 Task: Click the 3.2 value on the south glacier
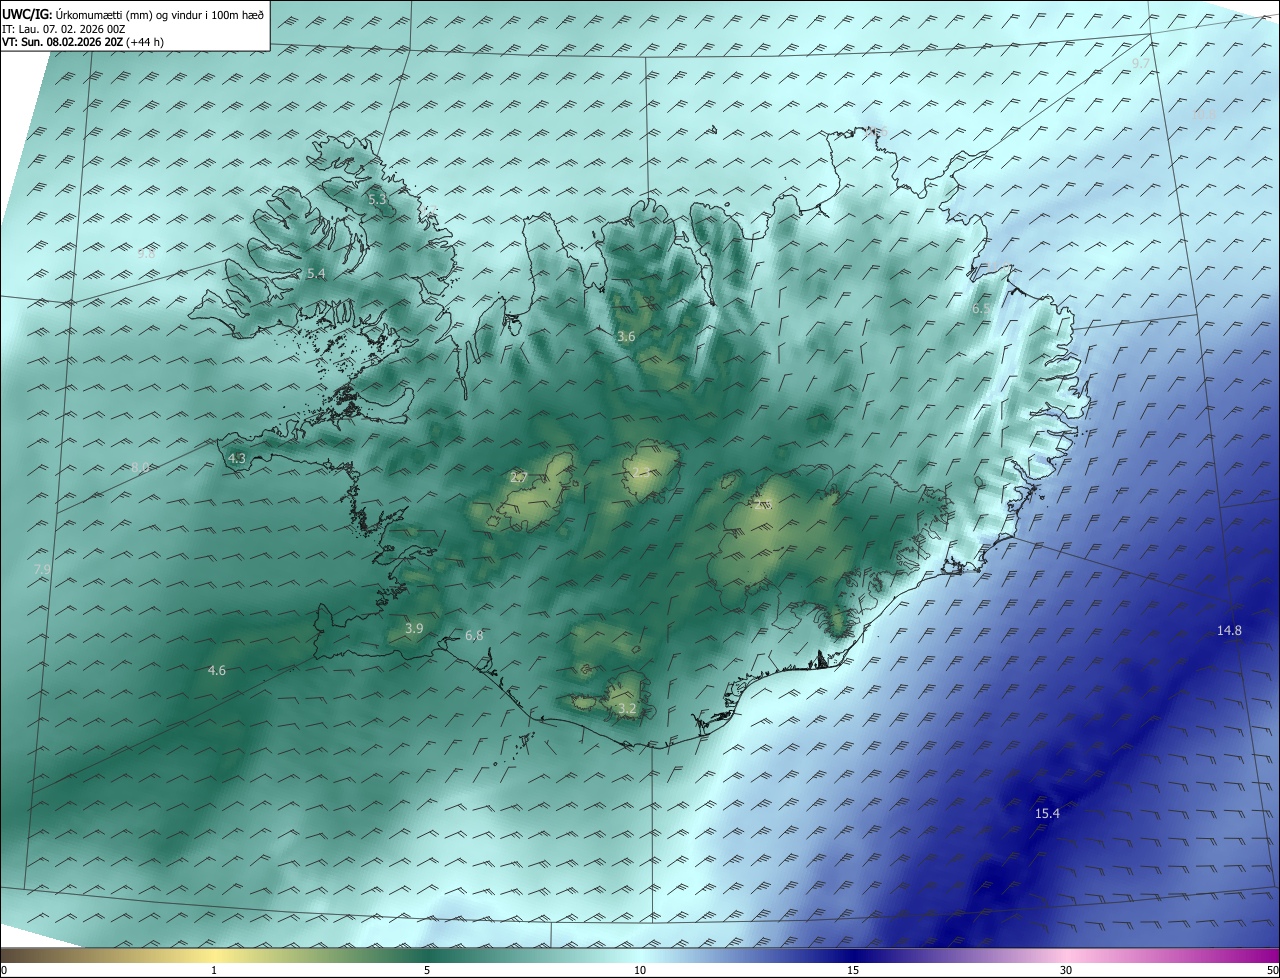pos(627,709)
